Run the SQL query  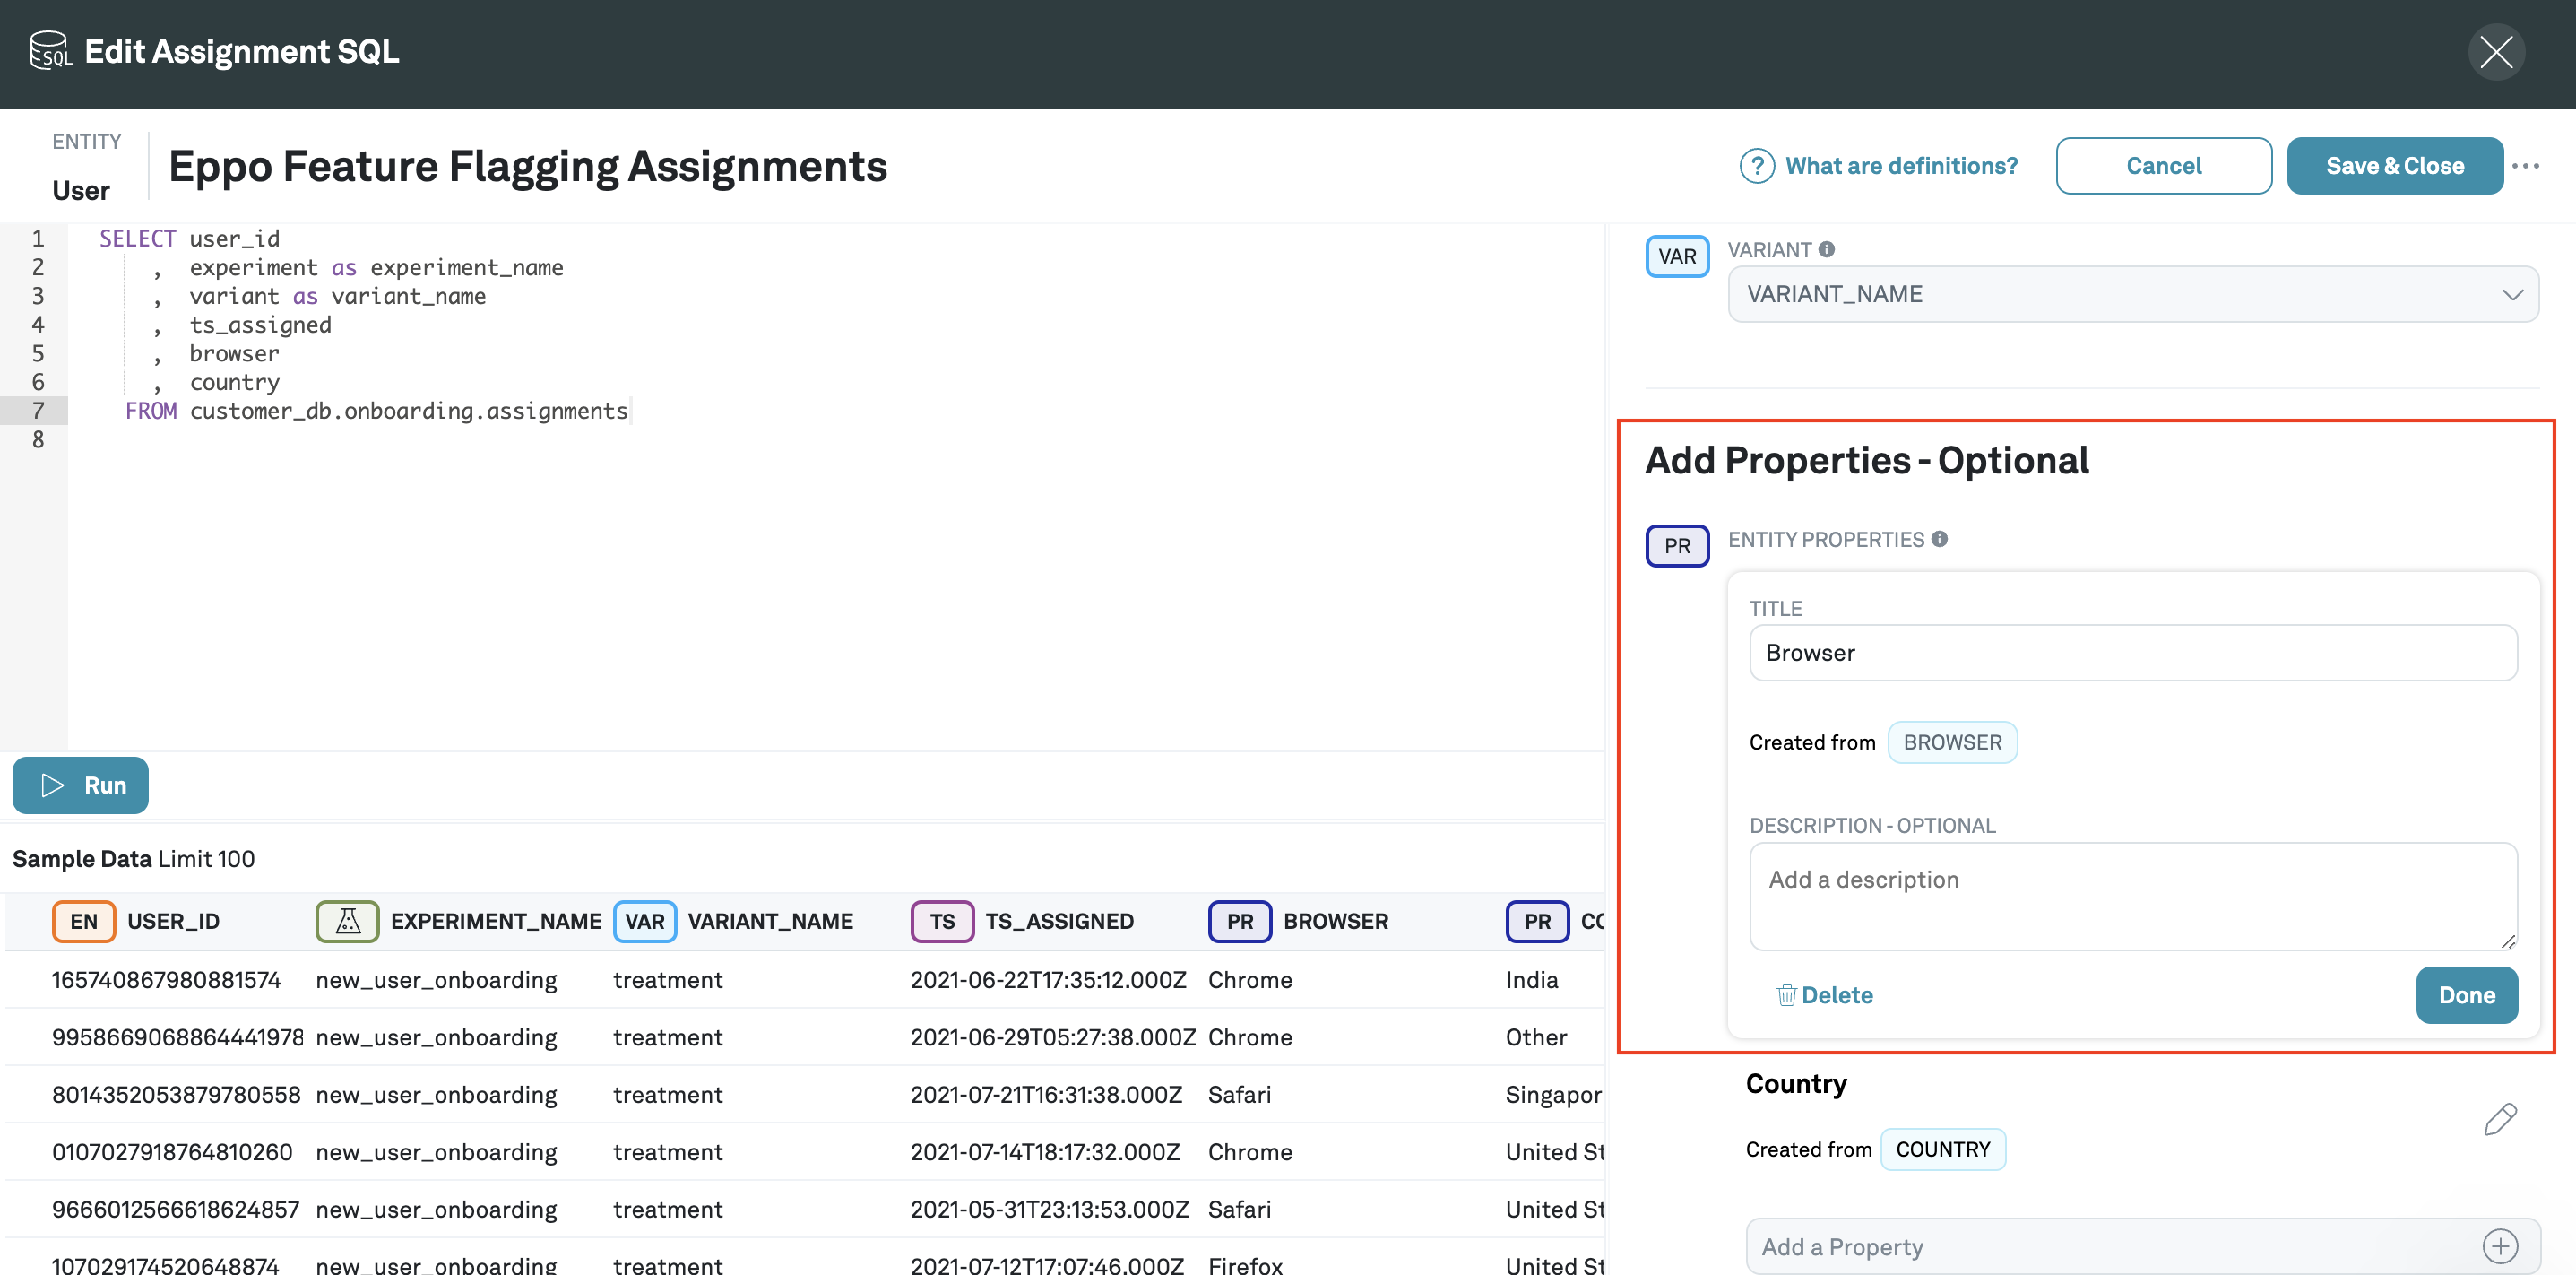pyautogui.click(x=80, y=785)
